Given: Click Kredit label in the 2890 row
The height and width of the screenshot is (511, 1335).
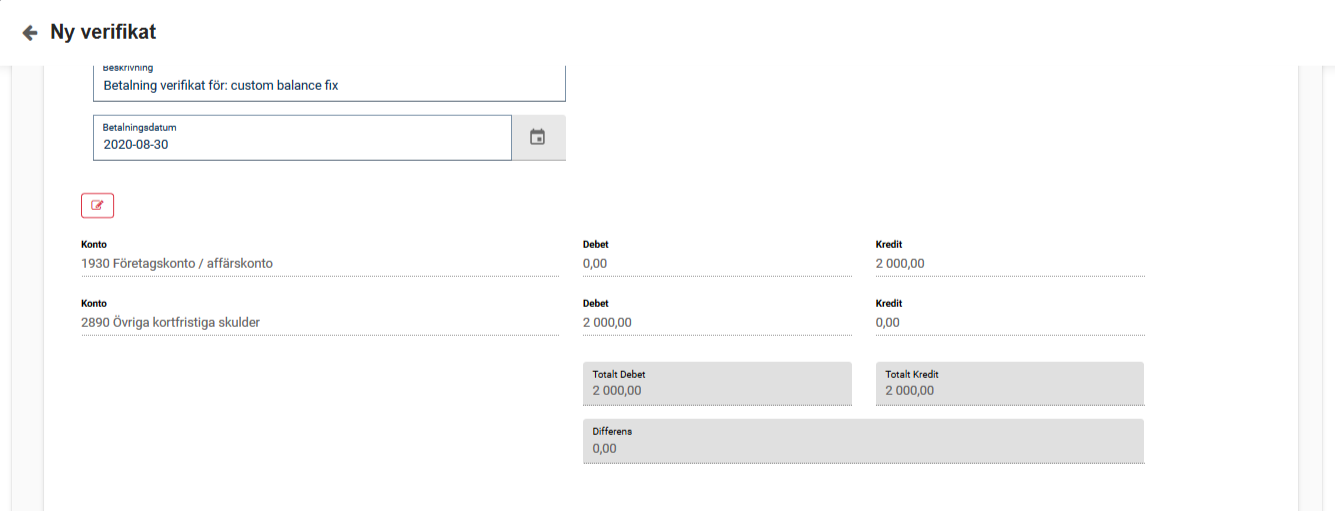Looking at the screenshot, I should tap(889, 303).
